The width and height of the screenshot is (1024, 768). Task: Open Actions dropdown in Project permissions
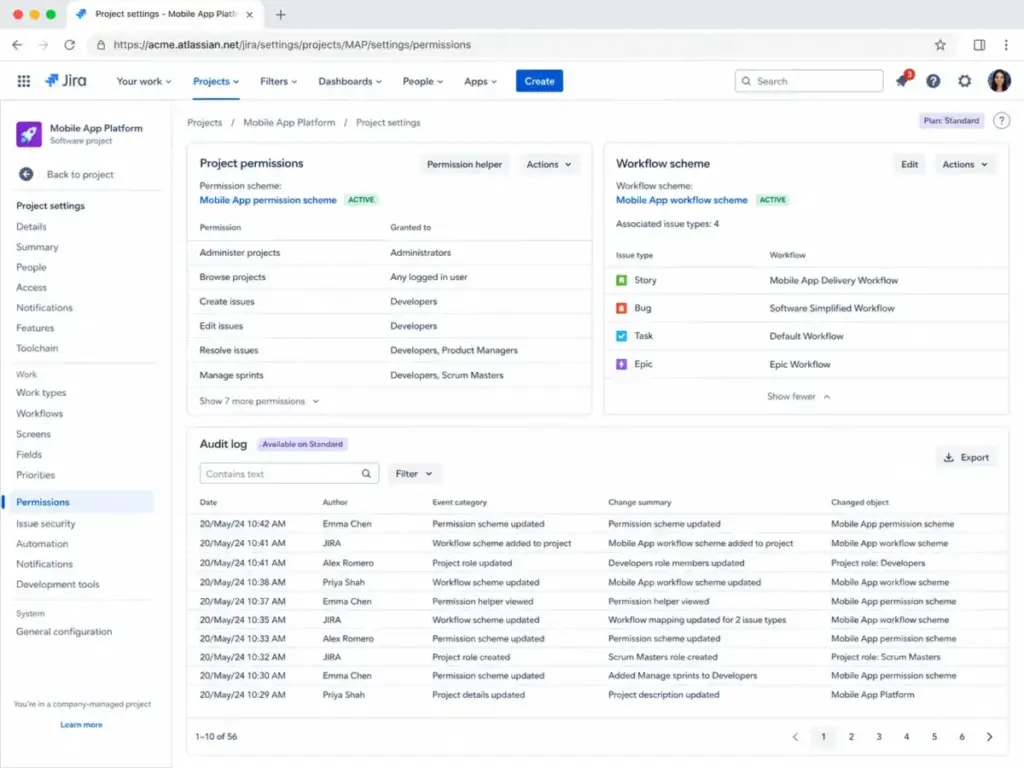pyautogui.click(x=549, y=164)
